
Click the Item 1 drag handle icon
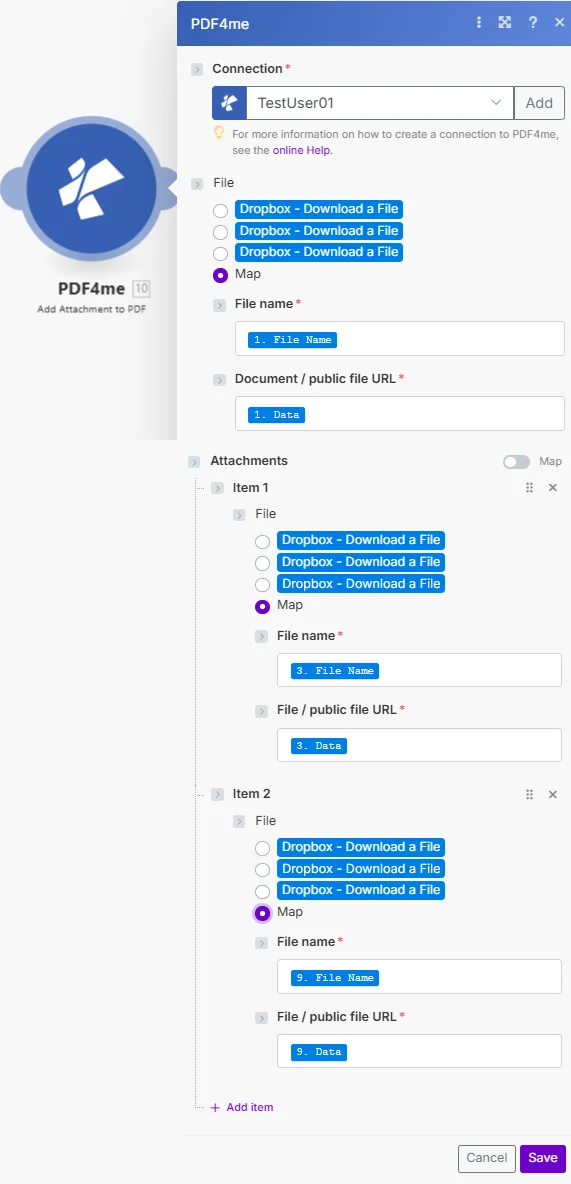point(529,488)
